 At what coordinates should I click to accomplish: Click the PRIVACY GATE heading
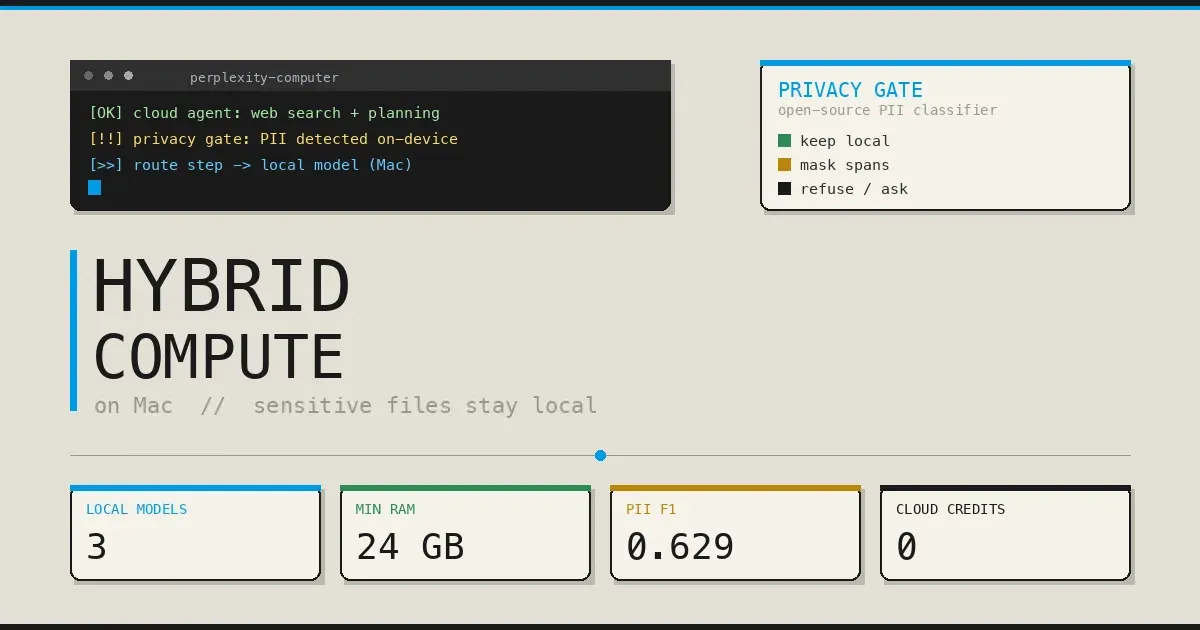pyautogui.click(x=850, y=90)
